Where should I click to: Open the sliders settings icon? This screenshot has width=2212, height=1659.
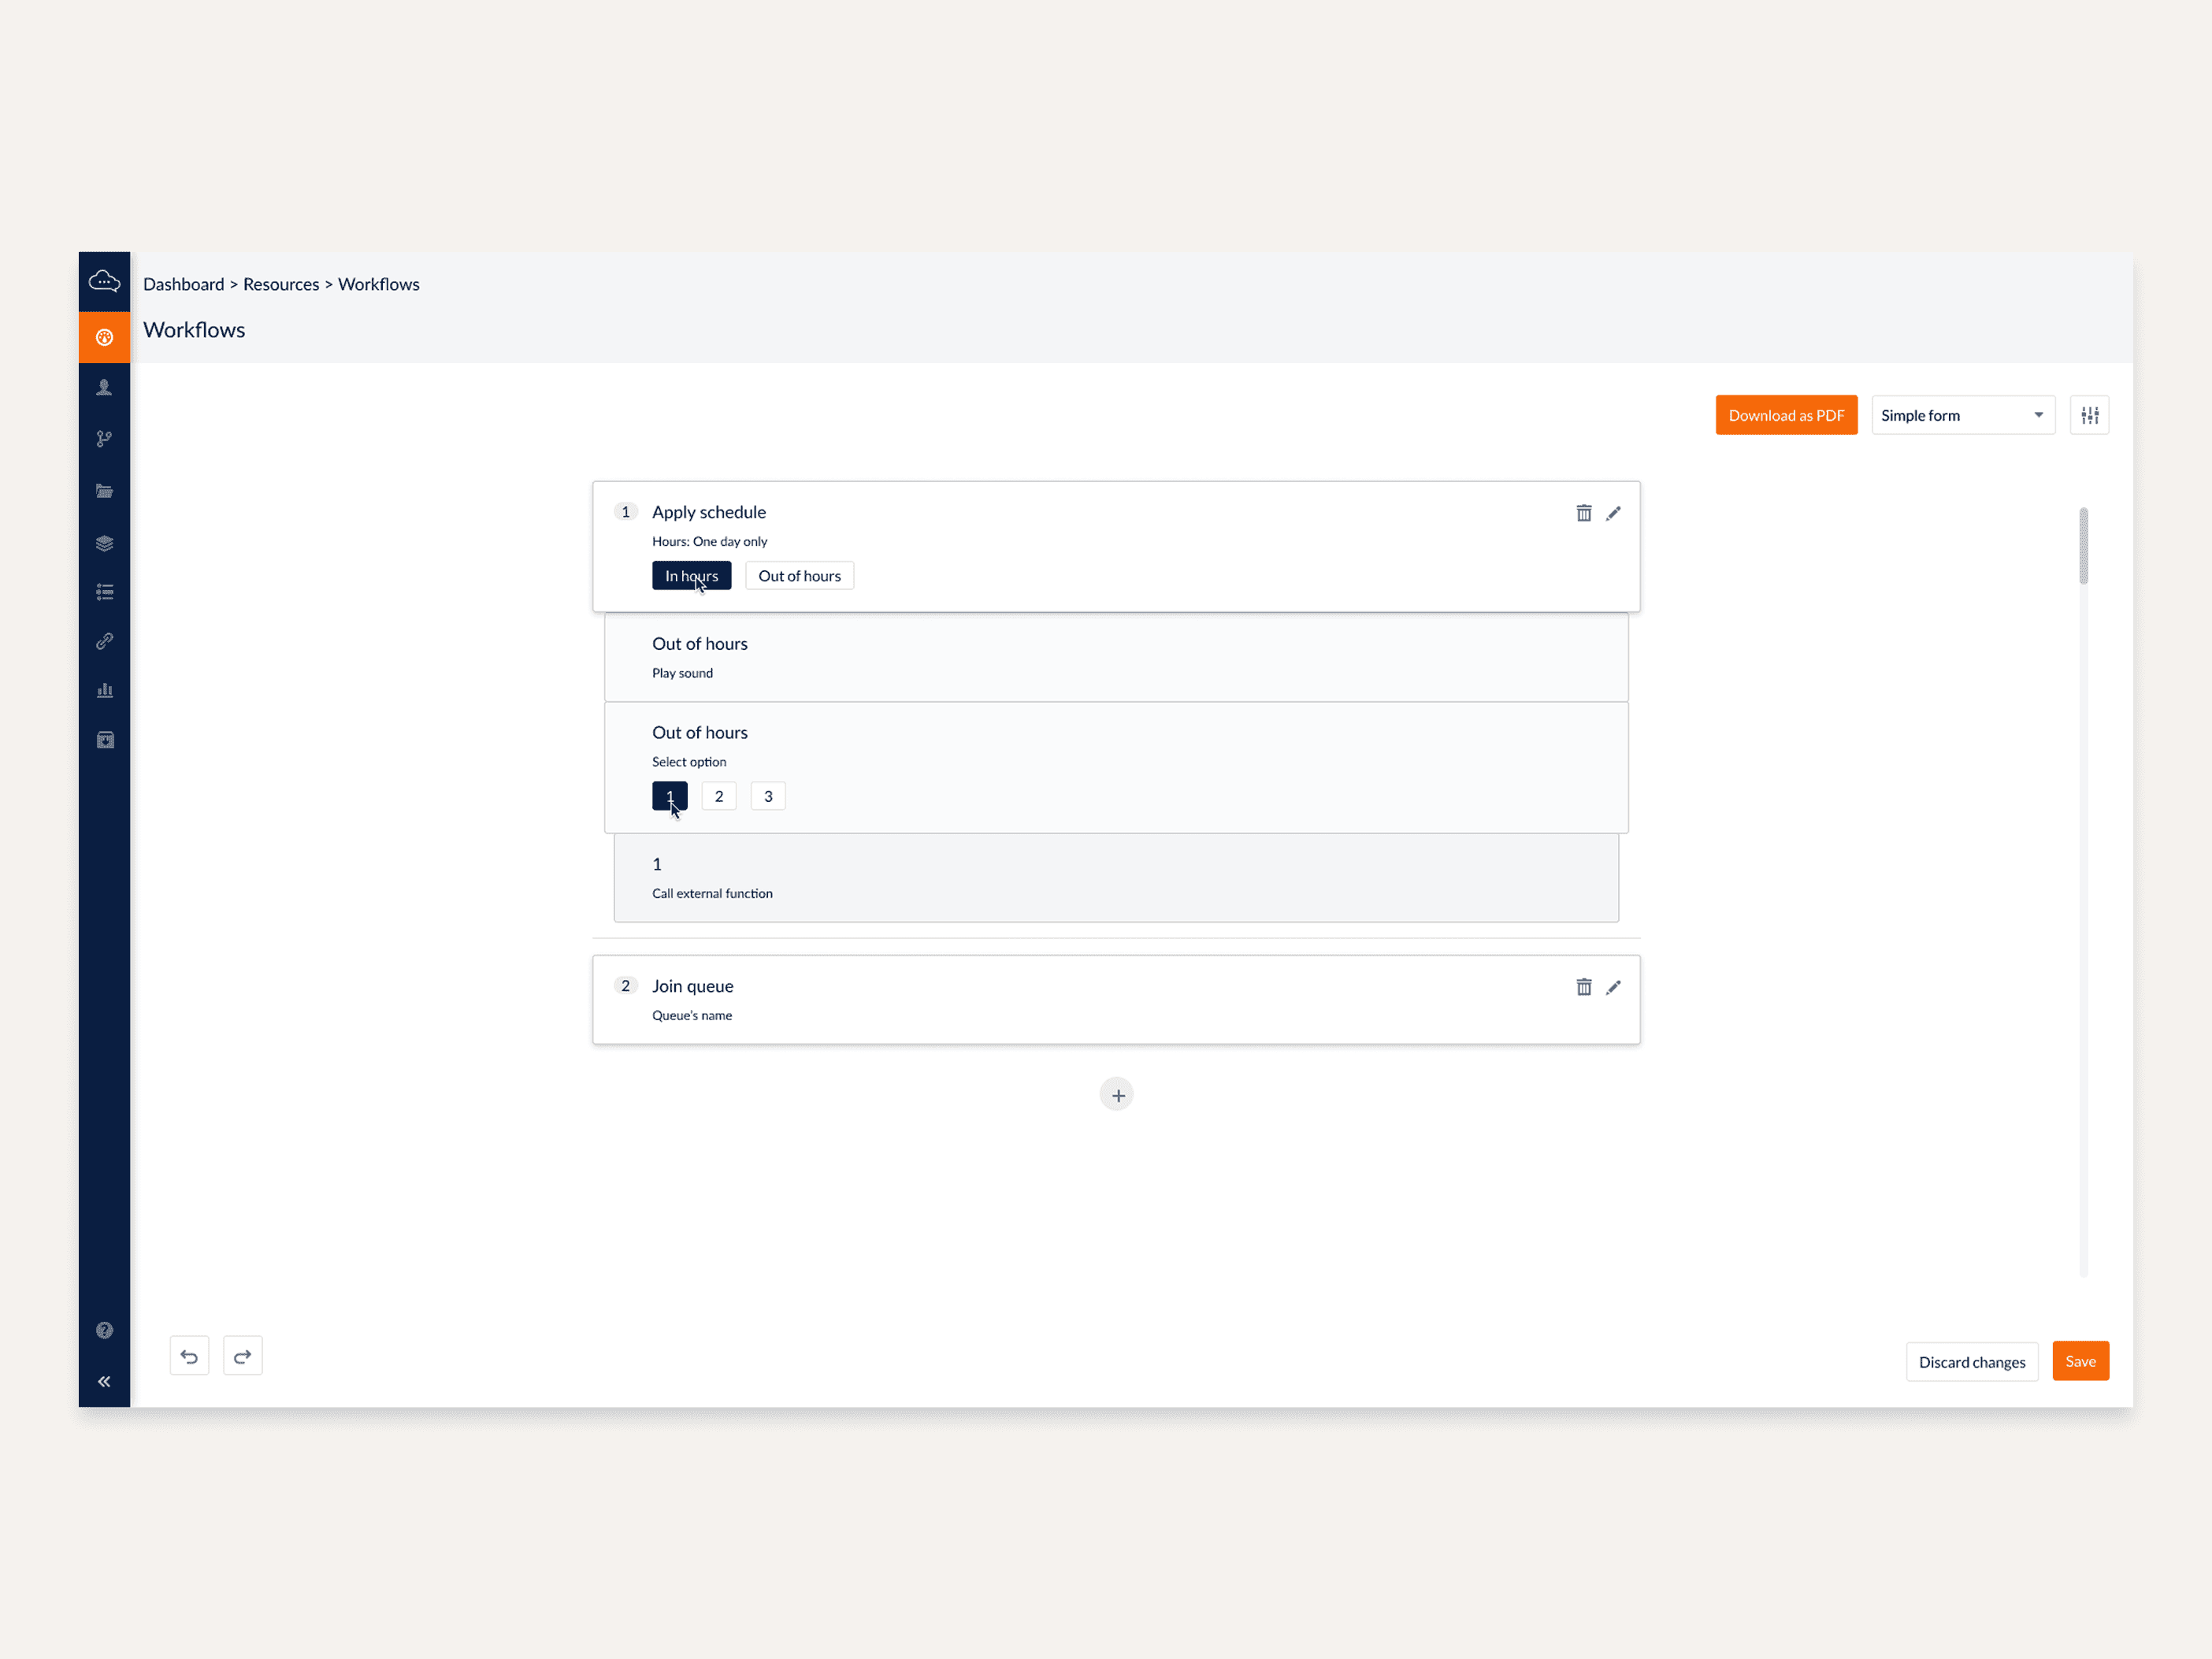pyautogui.click(x=2089, y=415)
